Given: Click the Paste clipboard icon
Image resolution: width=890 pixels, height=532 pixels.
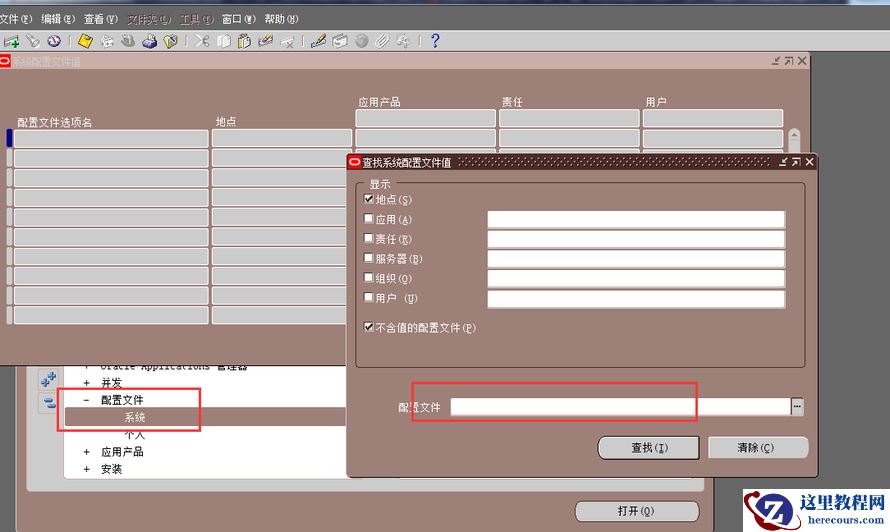Looking at the screenshot, I should click(244, 41).
